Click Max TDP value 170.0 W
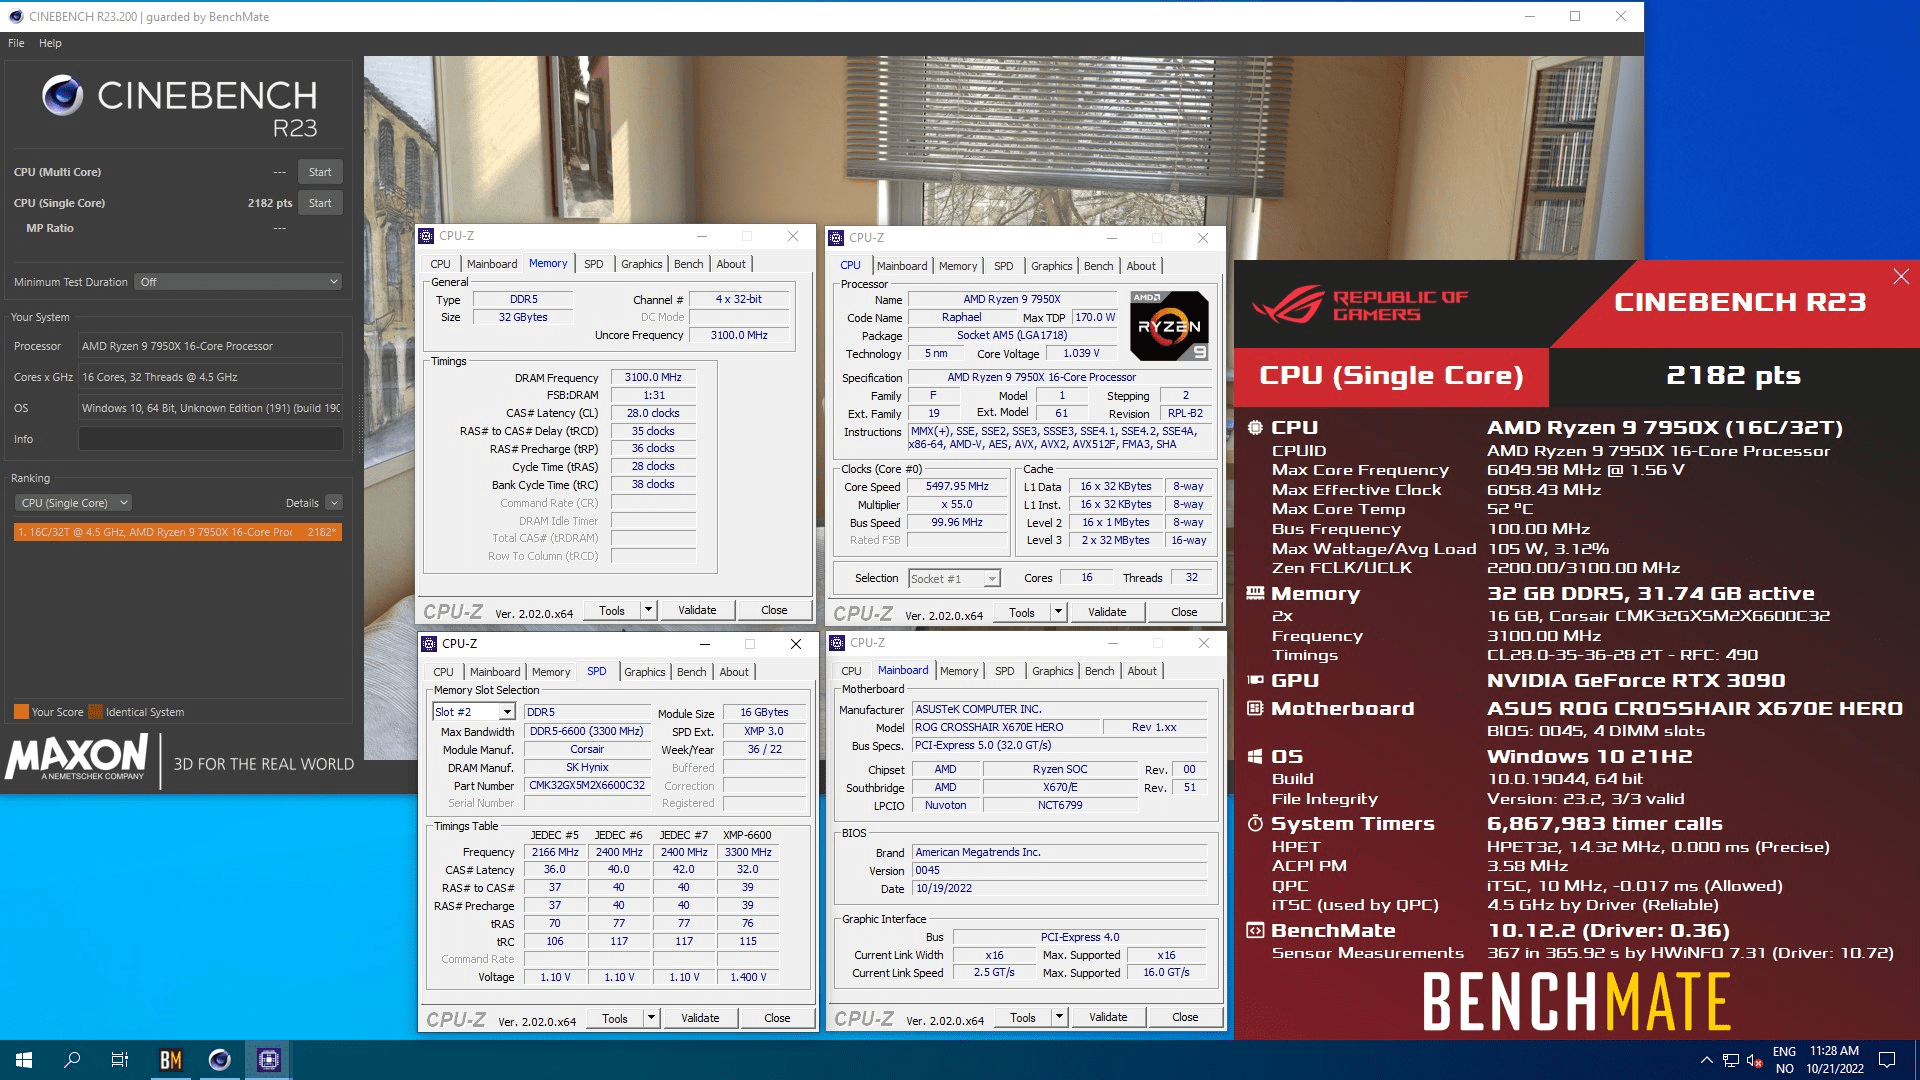The width and height of the screenshot is (1920, 1080). [1095, 318]
